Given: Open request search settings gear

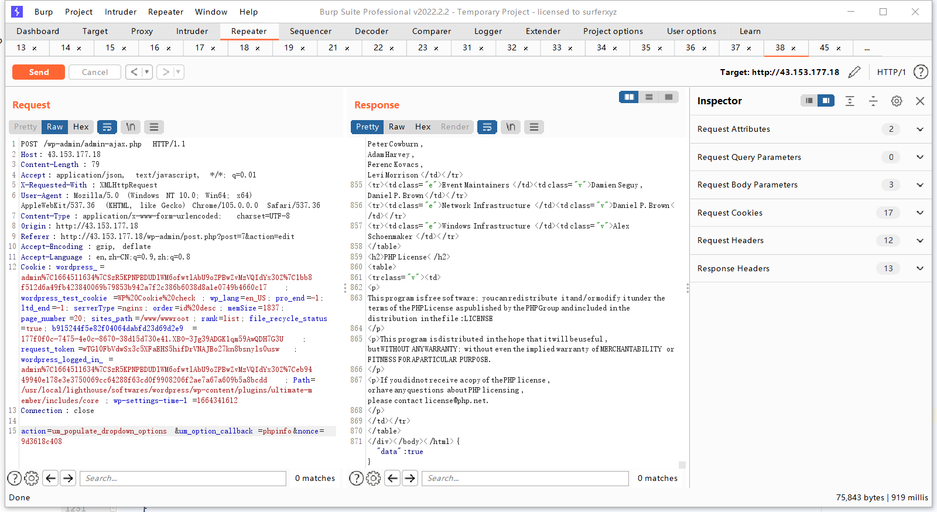Looking at the screenshot, I should [32, 478].
